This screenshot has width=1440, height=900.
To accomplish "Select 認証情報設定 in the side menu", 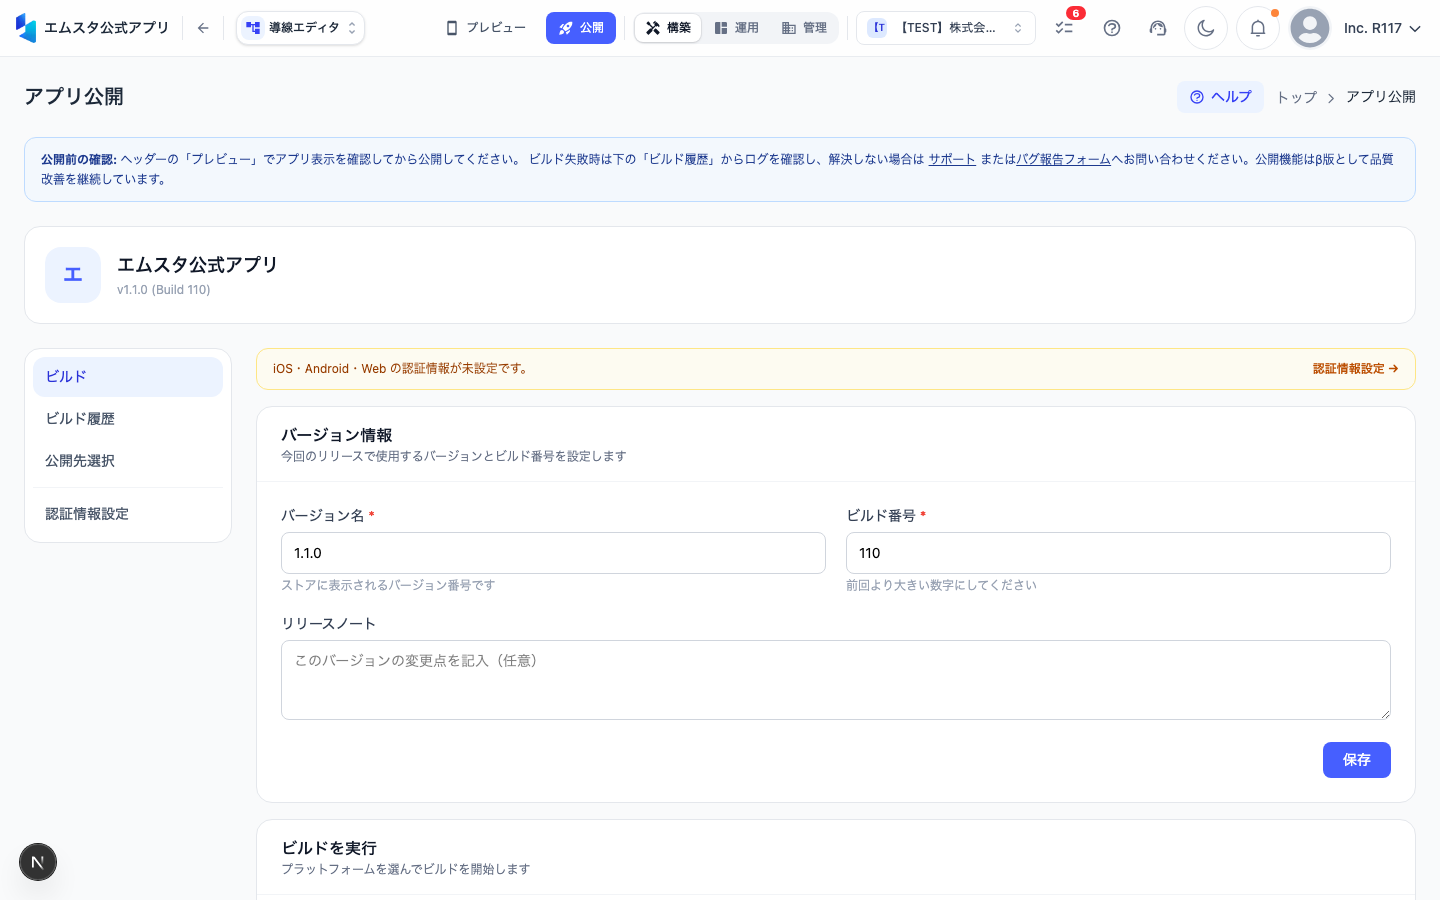I will [128, 514].
